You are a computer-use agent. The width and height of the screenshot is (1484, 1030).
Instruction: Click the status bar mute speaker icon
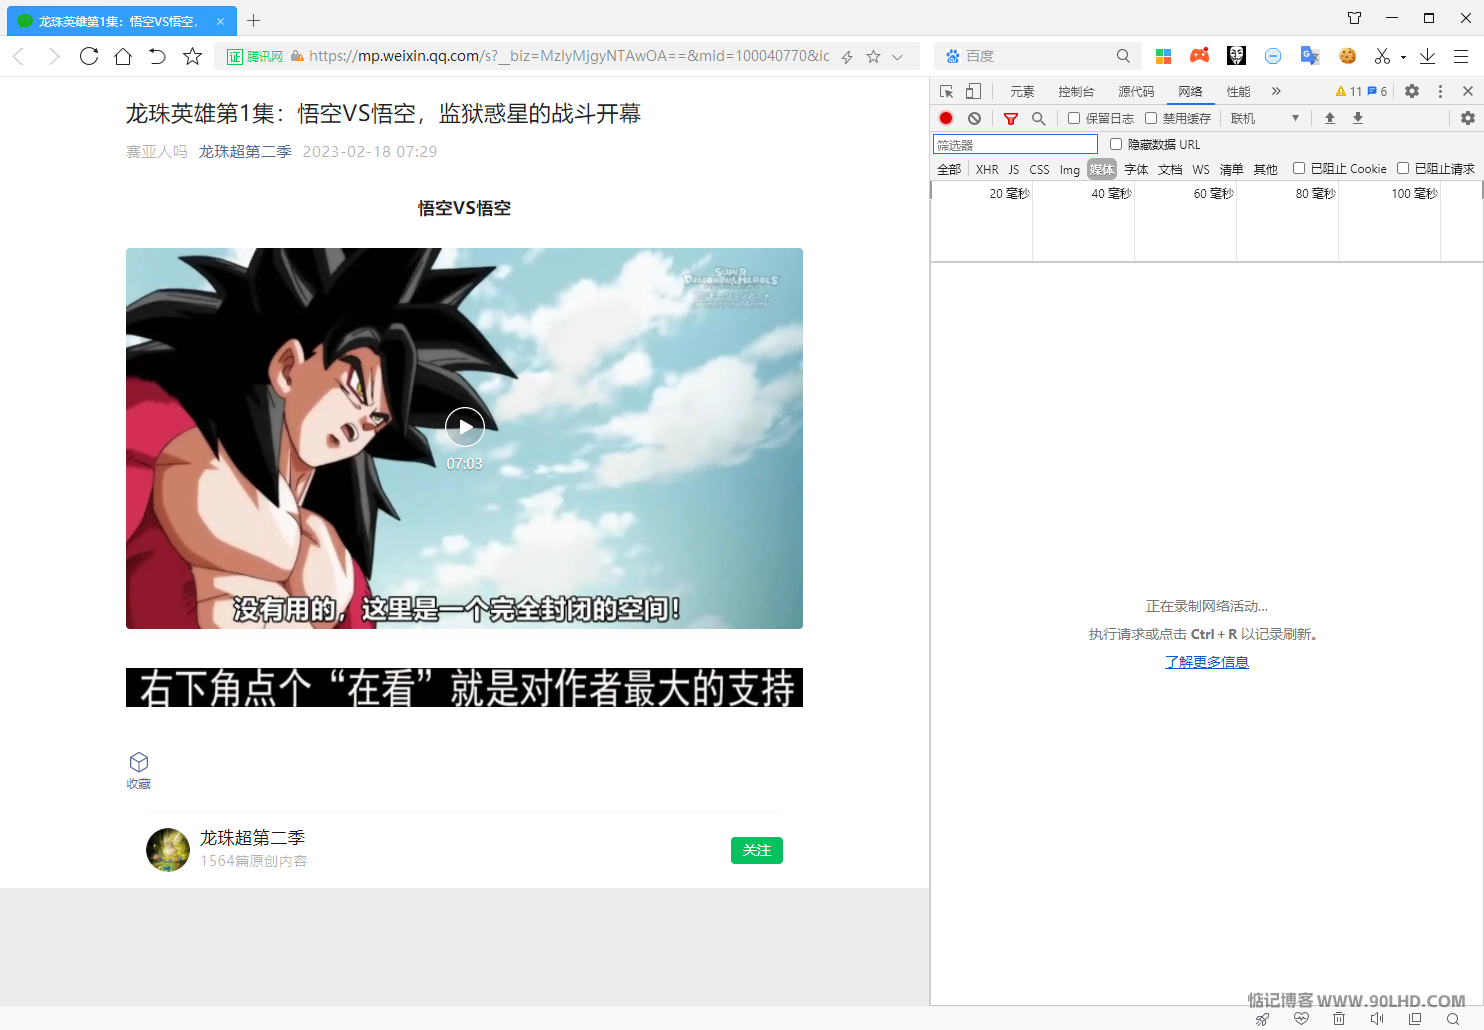coord(1377,1019)
